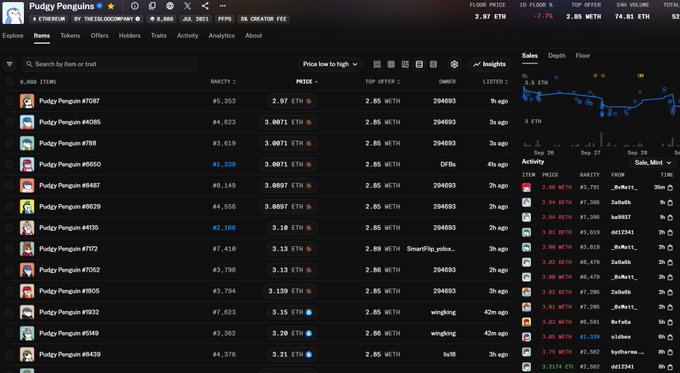Select the table list view icon
Image resolution: width=680 pixels, height=373 pixels.
[419, 64]
